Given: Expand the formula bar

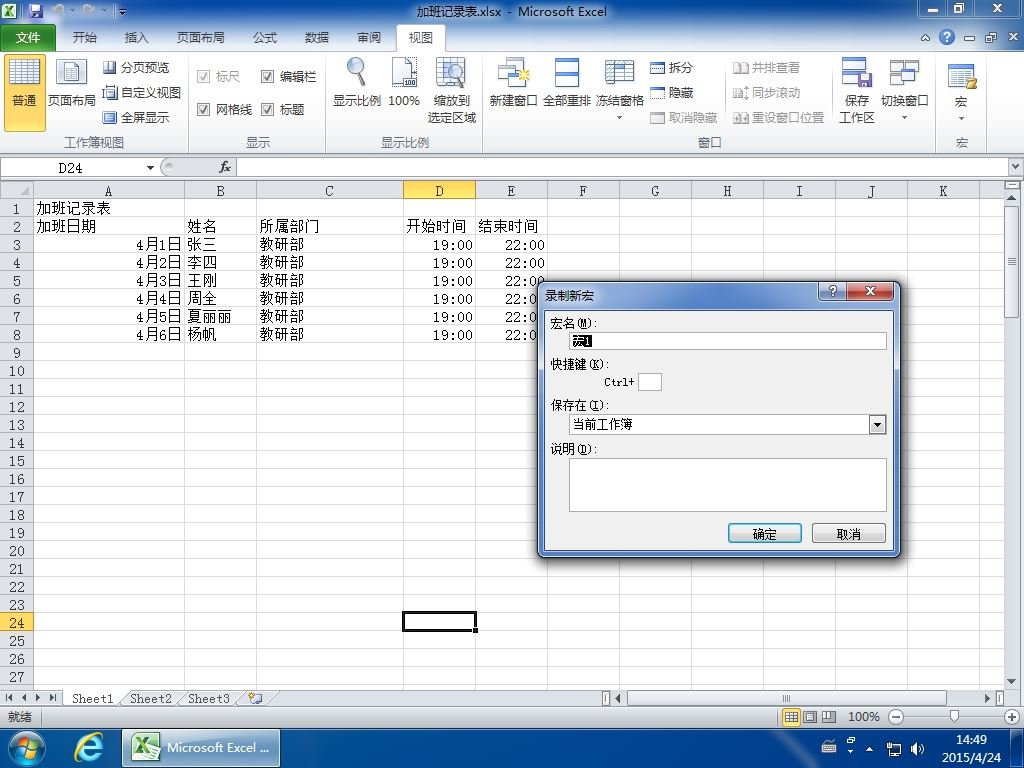Looking at the screenshot, I should 1016,167.
